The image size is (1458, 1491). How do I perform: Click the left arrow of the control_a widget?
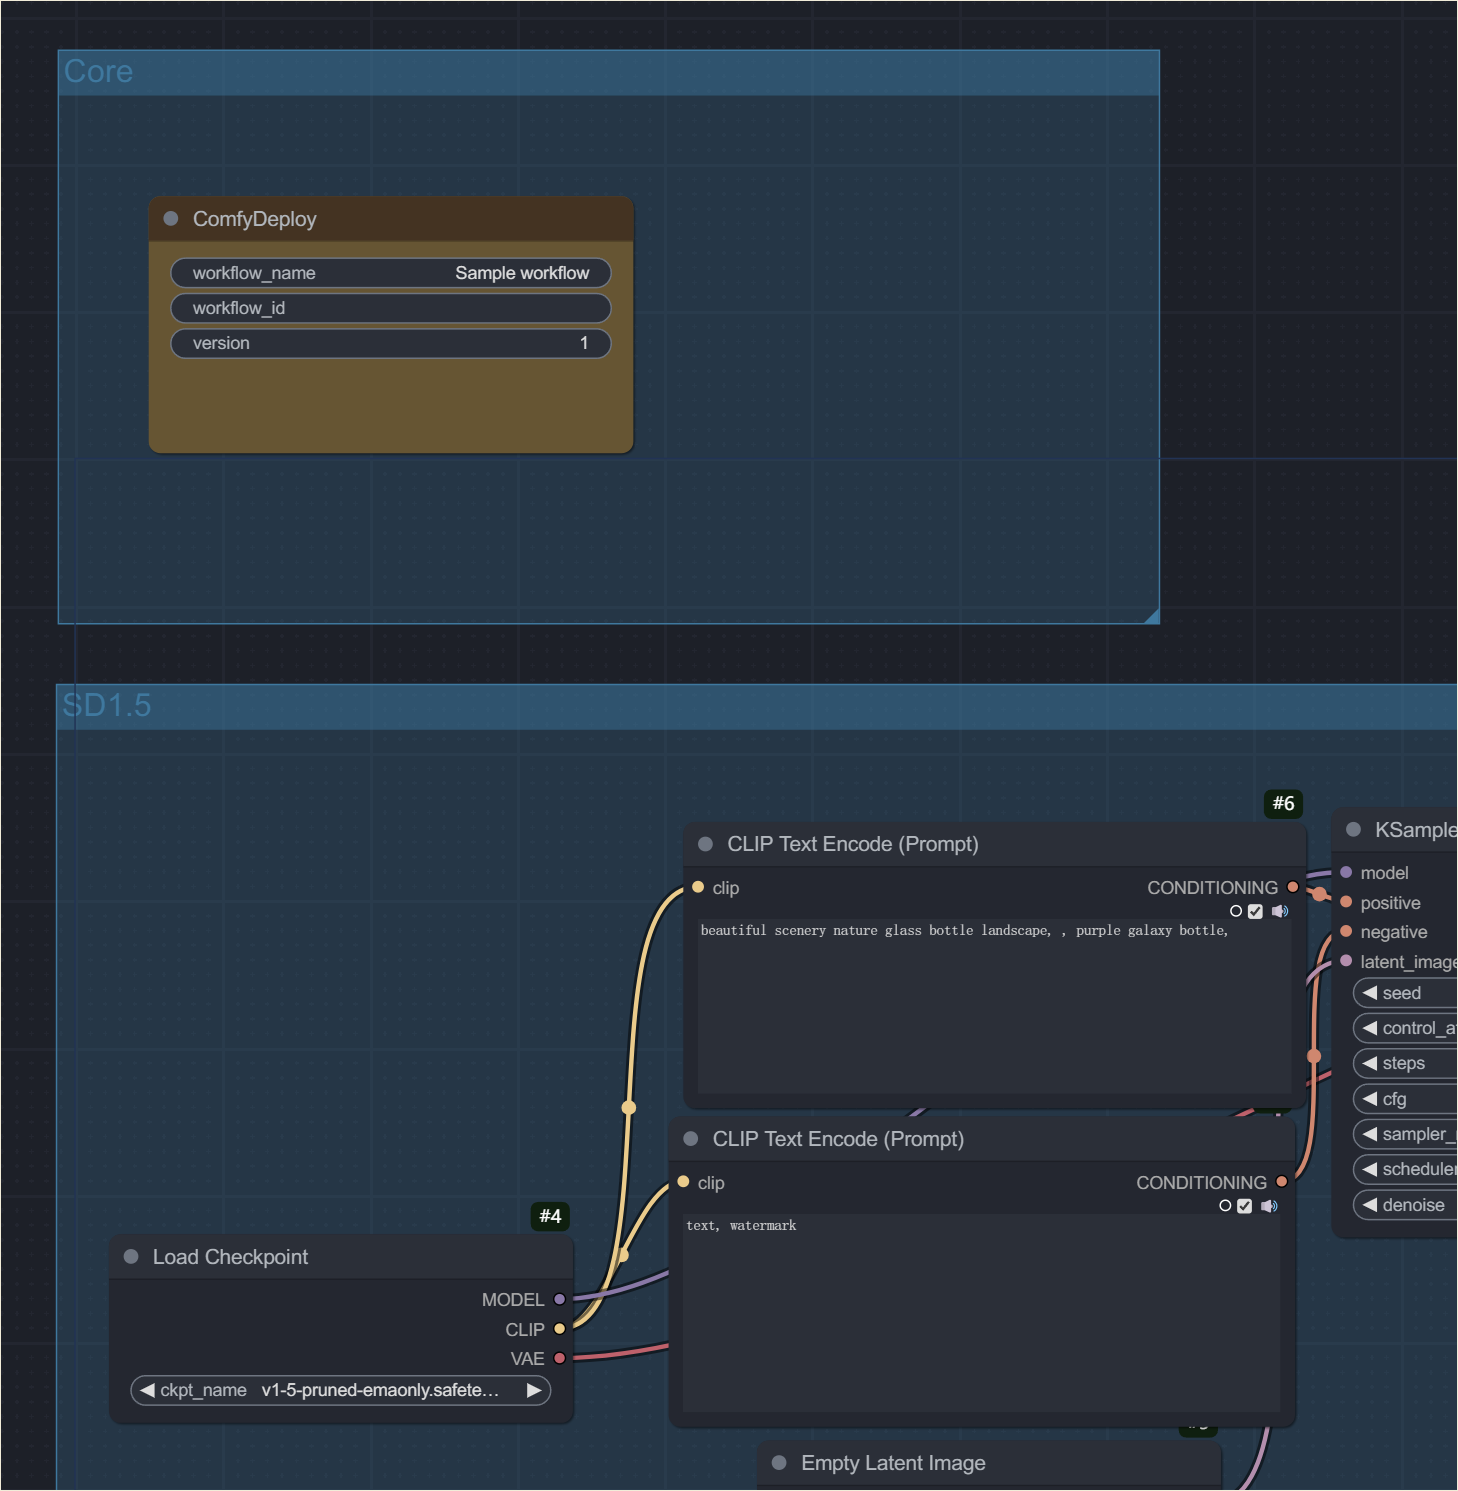coord(1370,1028)
